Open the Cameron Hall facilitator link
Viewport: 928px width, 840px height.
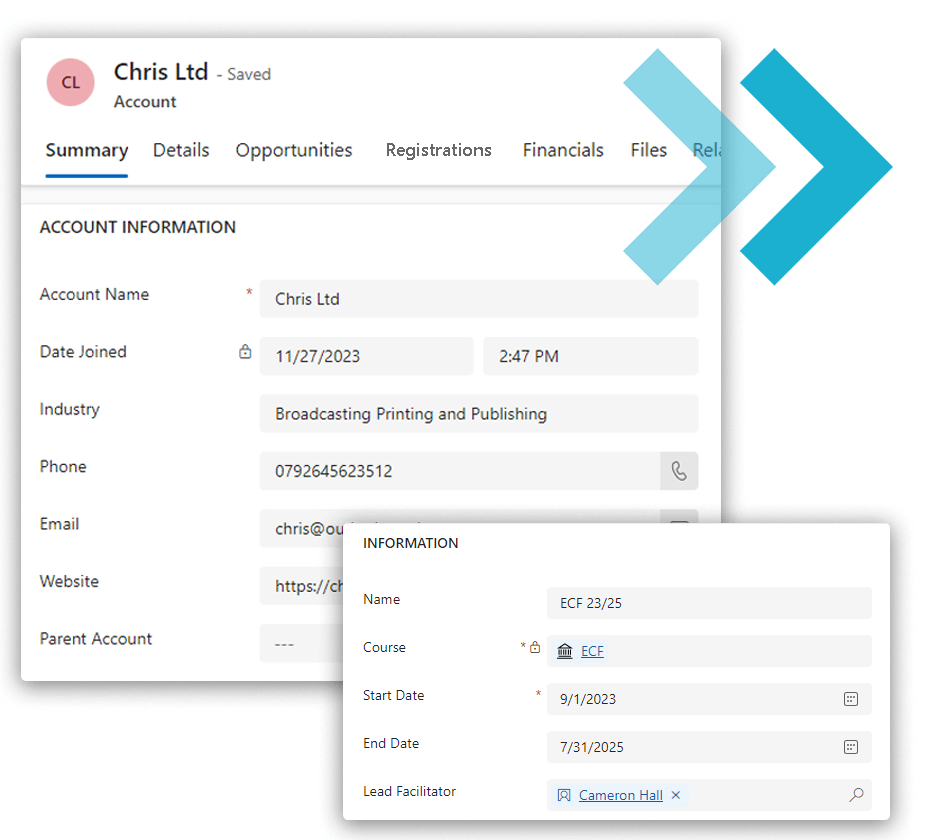coord(620,795)
